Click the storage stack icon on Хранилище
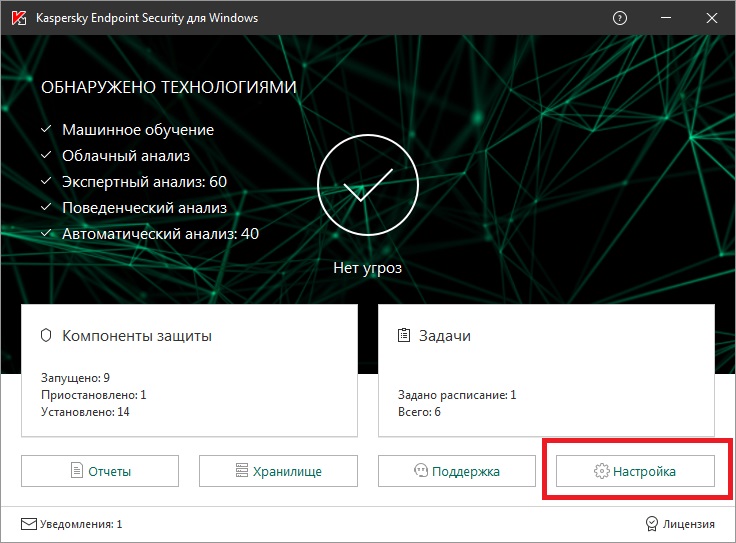This screenshot has width=736, height=543. (x=241, y=470)
